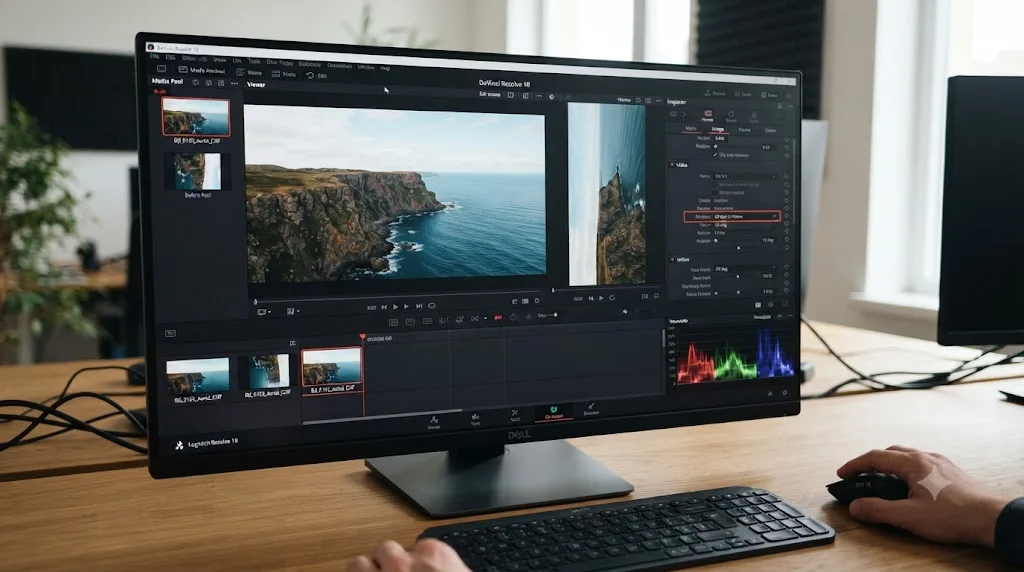
Task: Select the red-outlined clip thumbnail in Media Pool
Action: click(x=196, y=117)
